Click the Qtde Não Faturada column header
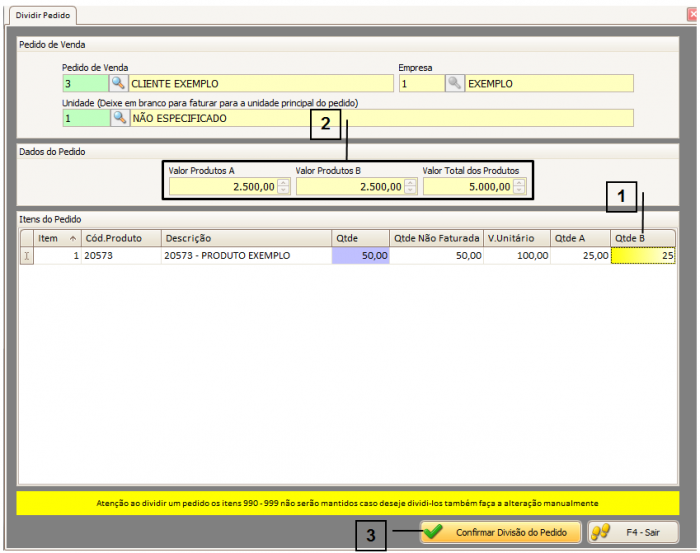The image size is (700, 553). coord(436,238)
